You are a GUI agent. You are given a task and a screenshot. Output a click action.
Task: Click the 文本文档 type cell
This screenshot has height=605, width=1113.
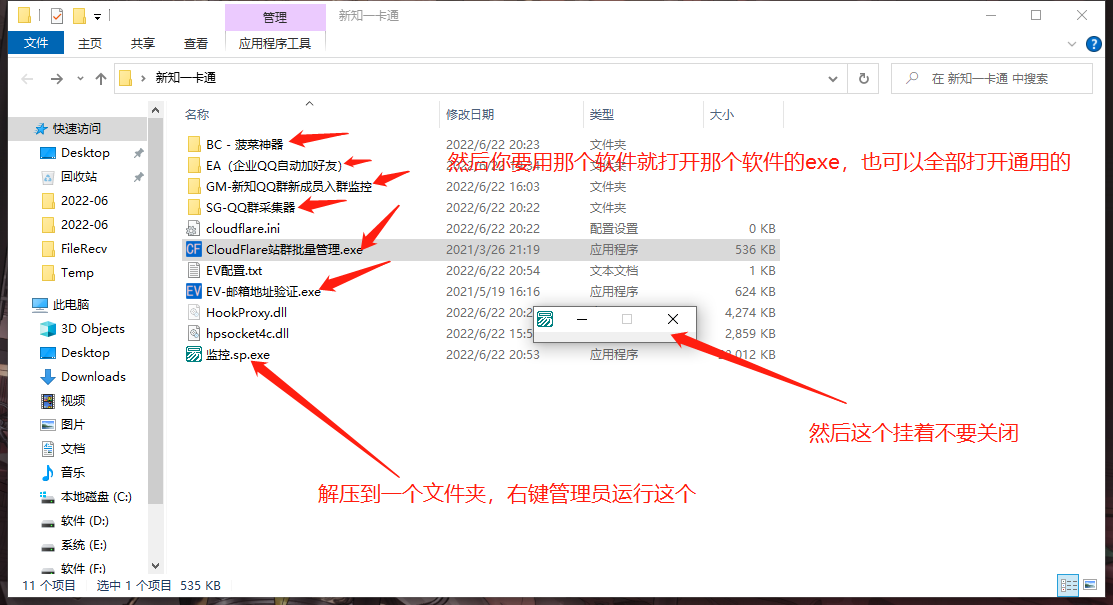(x=614, y=271)
